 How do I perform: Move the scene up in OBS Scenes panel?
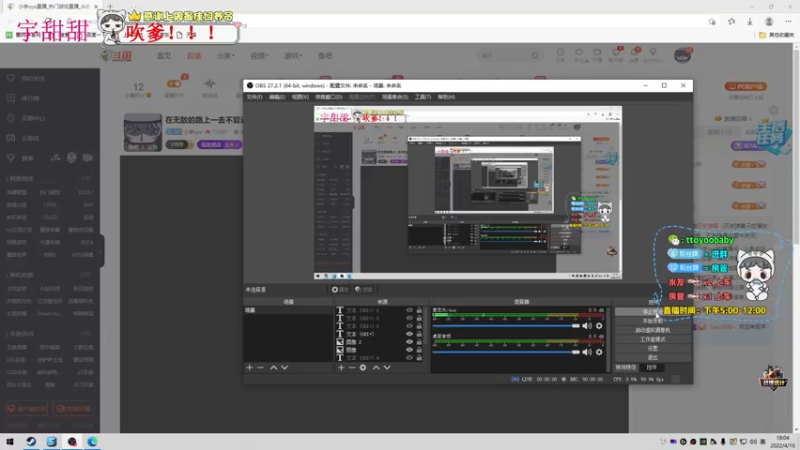pyautogui.click(x=273, y=367)
